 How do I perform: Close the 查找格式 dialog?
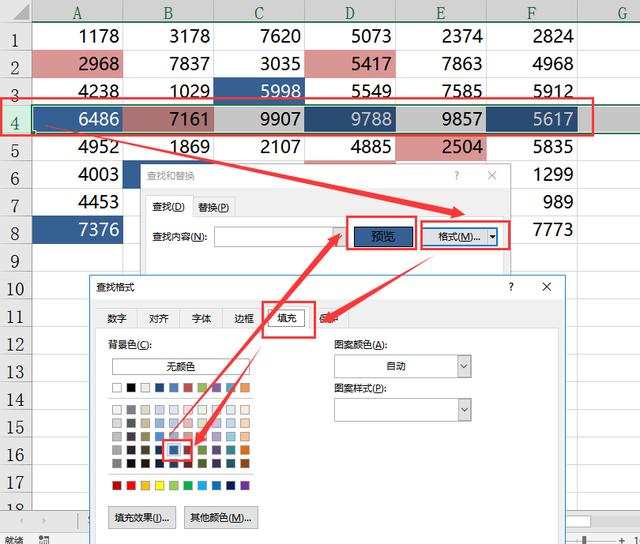click(547, 287)
